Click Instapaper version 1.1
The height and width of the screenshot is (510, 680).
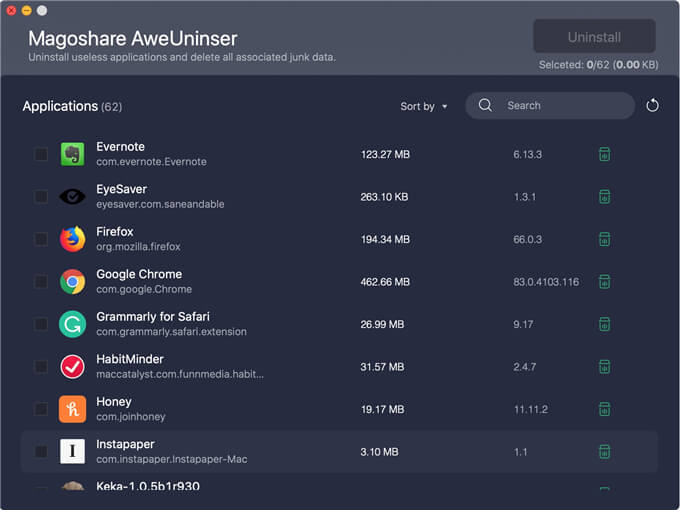click(x=520, y=452)
